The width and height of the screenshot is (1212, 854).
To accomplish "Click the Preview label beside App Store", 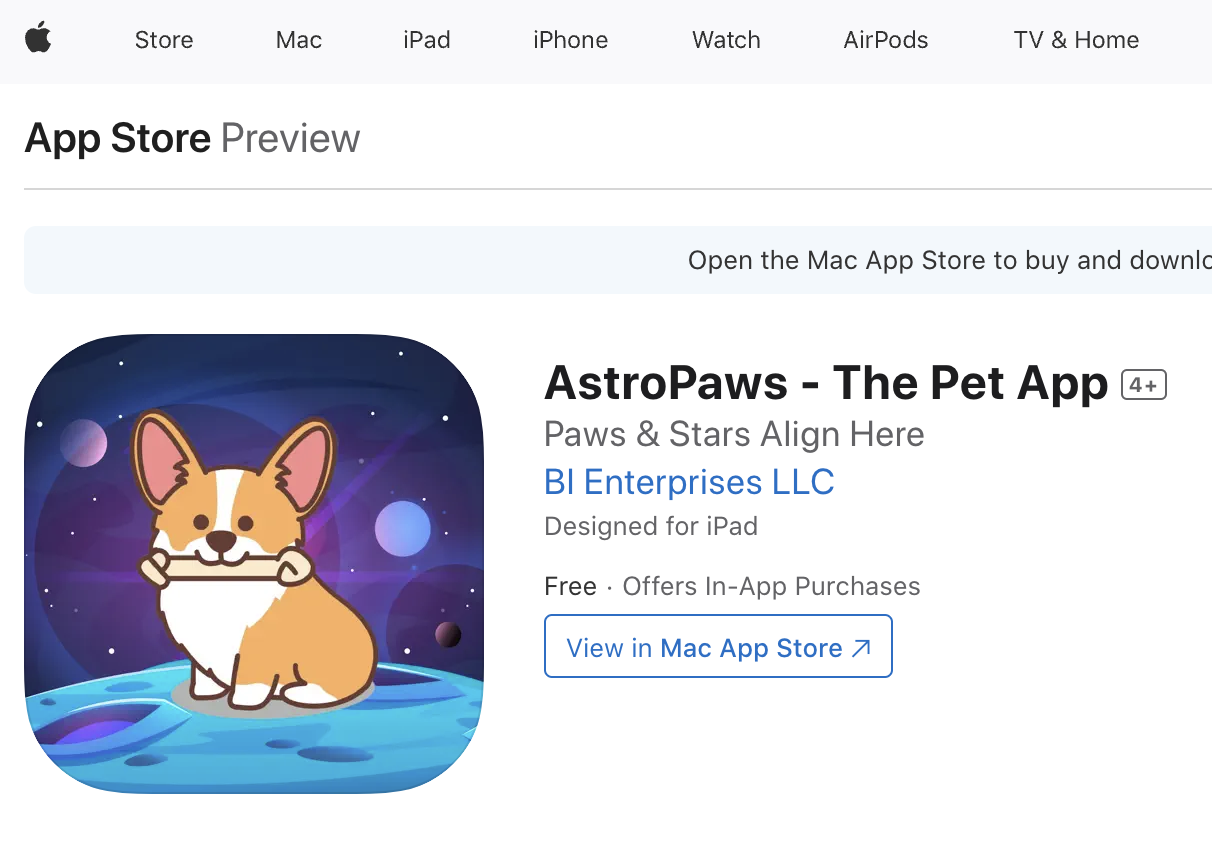I will tap(290, 138).
